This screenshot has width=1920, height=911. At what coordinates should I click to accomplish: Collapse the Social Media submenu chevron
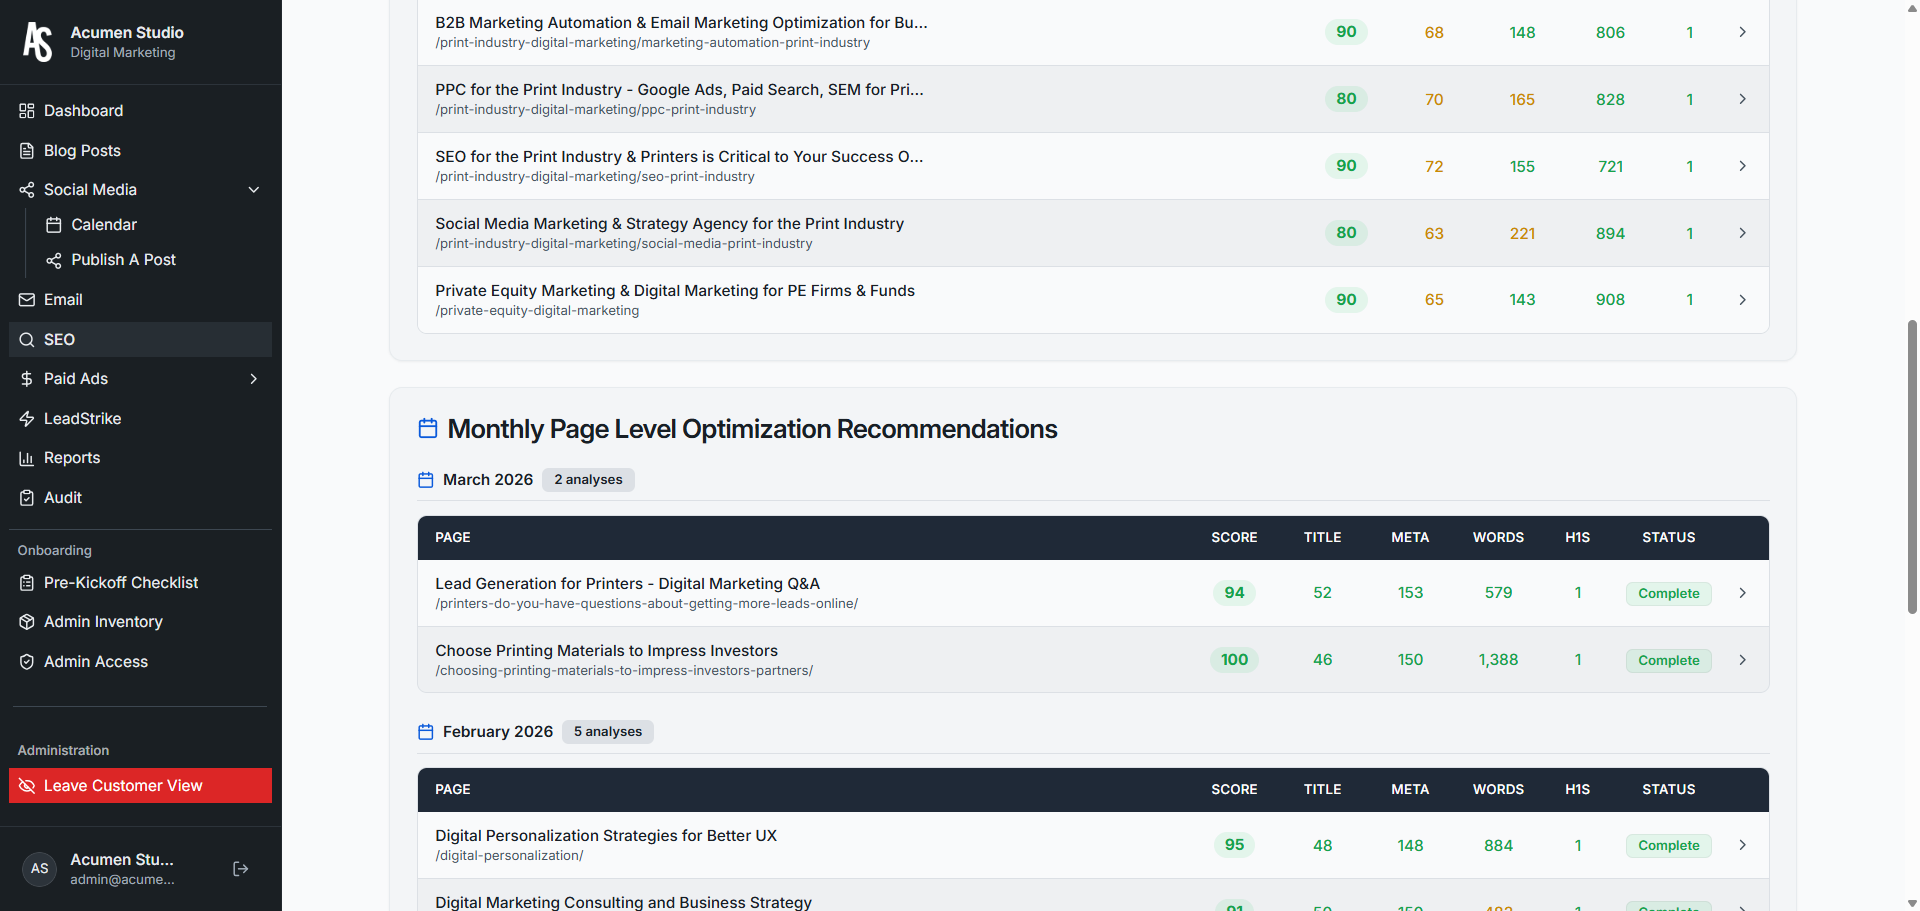[x=254, y=190]
